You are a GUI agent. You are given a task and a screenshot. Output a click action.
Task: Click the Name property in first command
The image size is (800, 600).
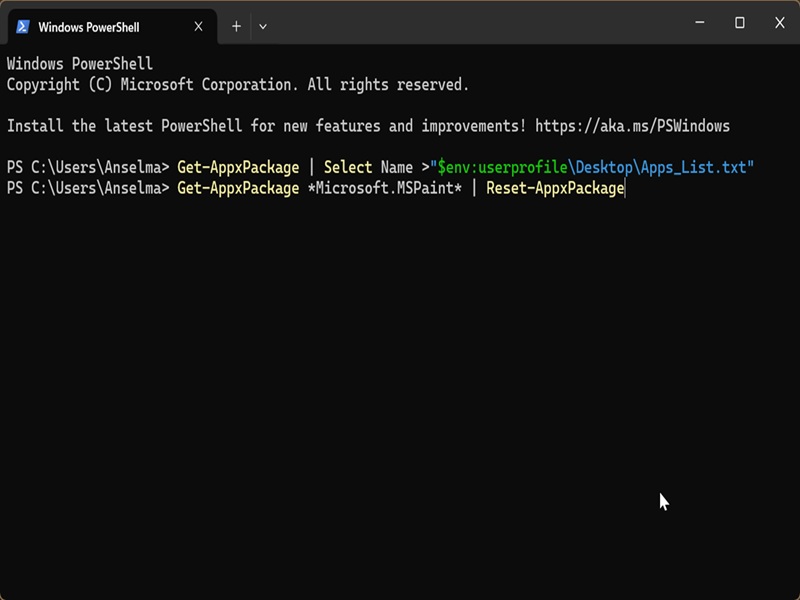pos(396,167)
